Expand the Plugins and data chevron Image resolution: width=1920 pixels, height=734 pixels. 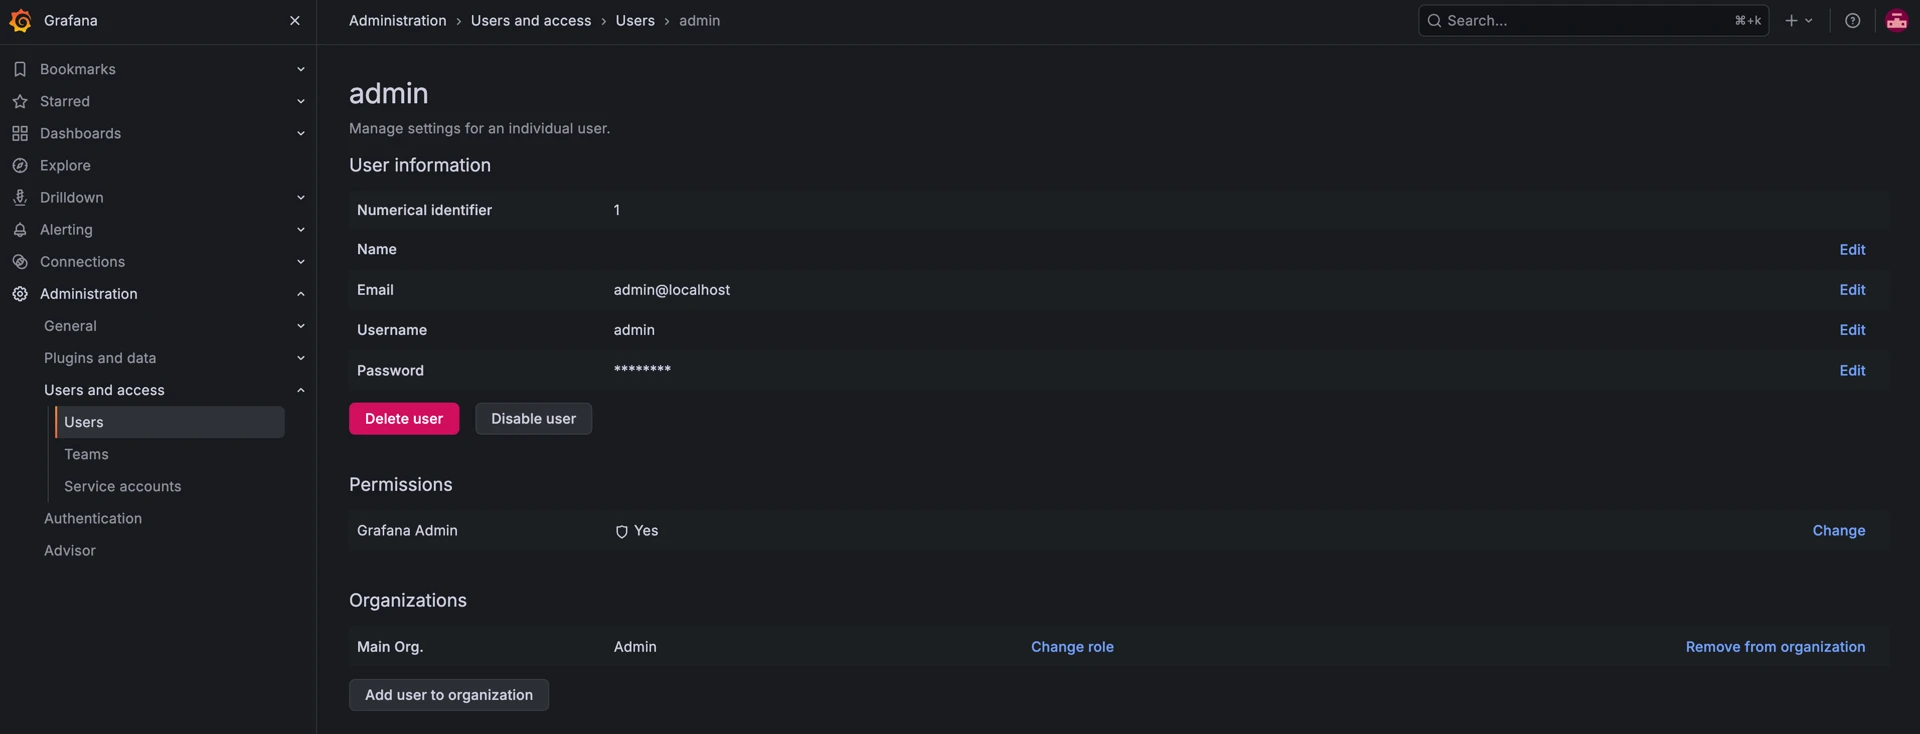coord(301,357)
